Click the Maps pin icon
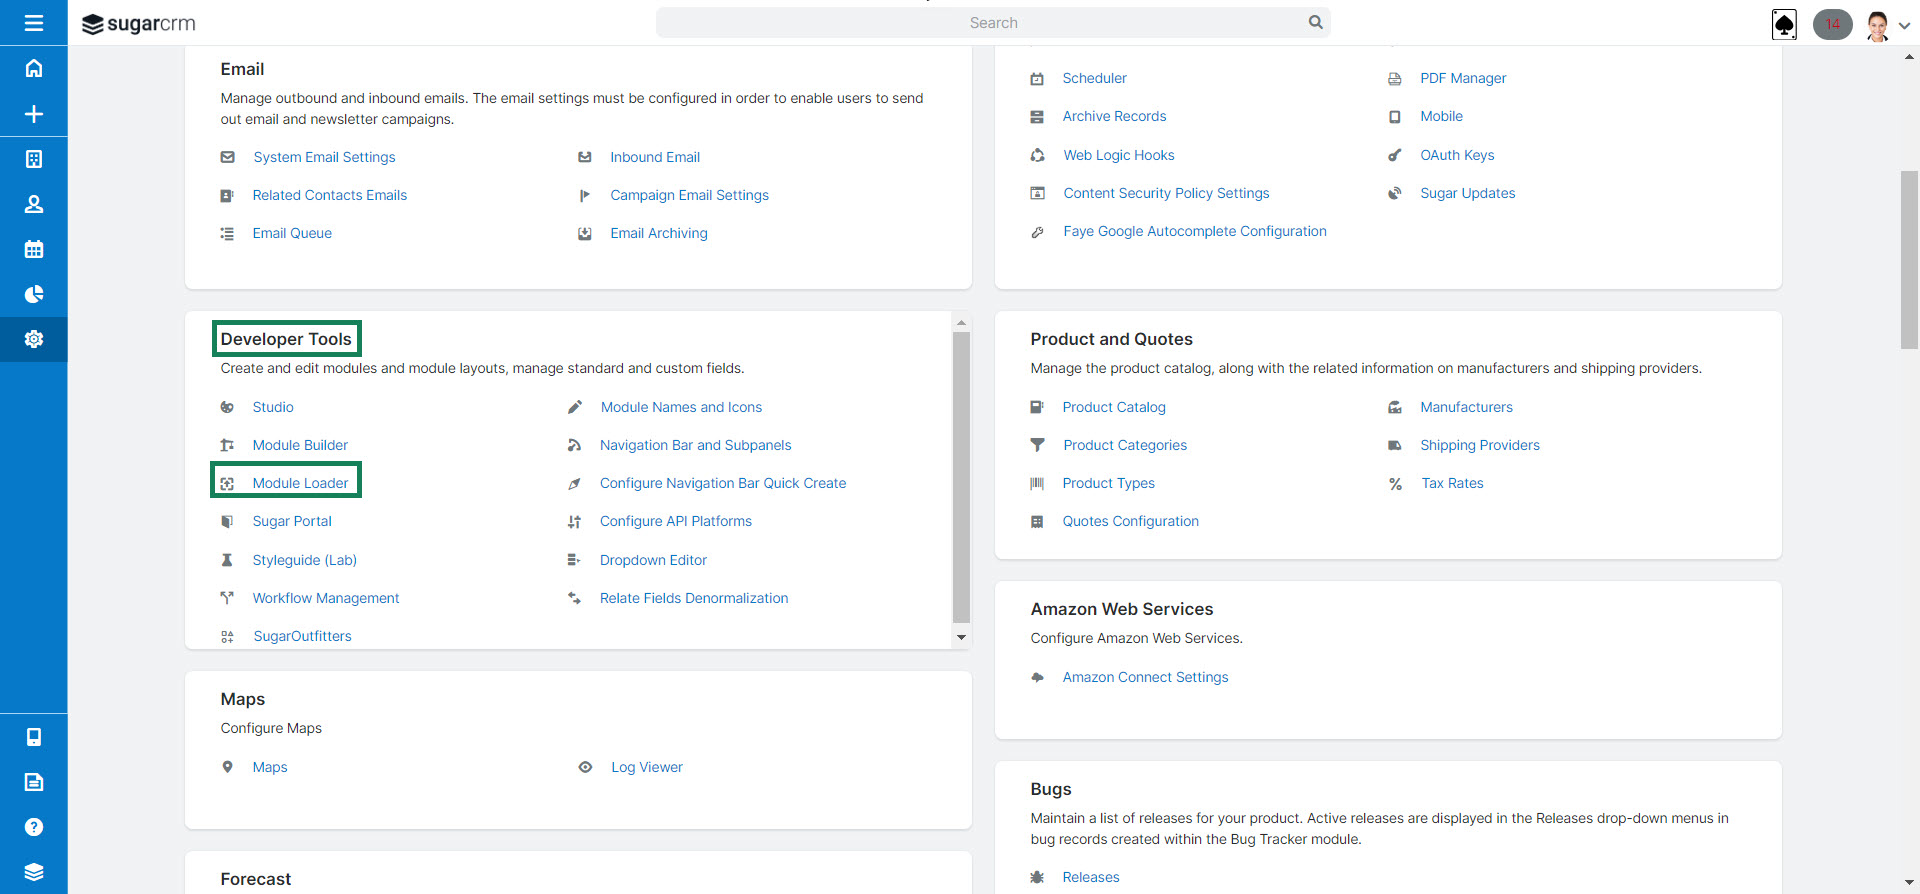The height and width of the screenshot is (894, 1920). coord(227,767)
